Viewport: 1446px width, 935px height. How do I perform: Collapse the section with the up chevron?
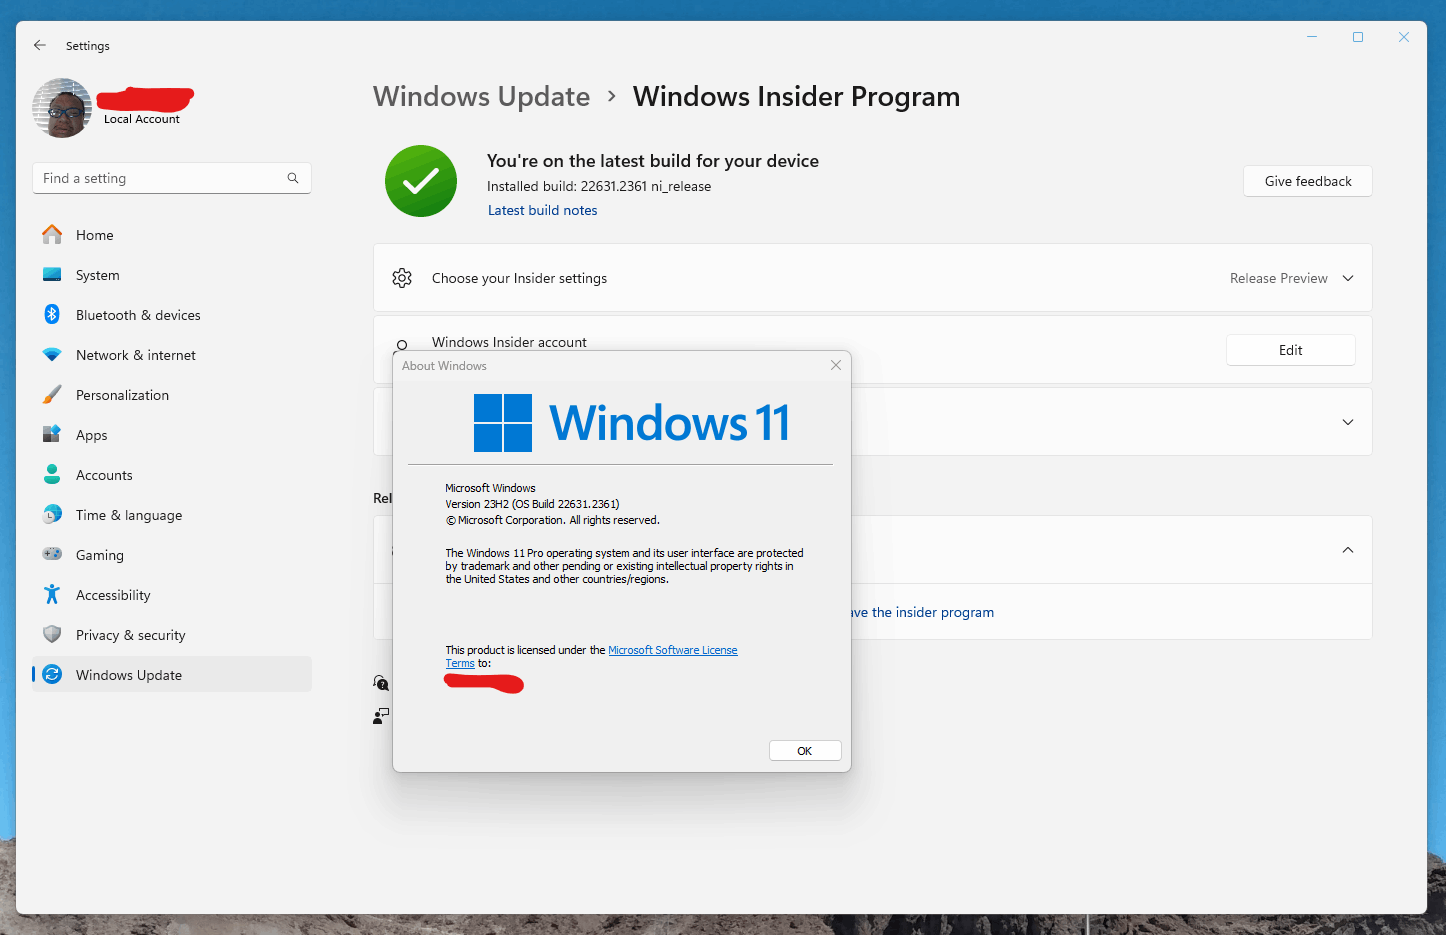pyautogui.click(x=1348, y=550)
